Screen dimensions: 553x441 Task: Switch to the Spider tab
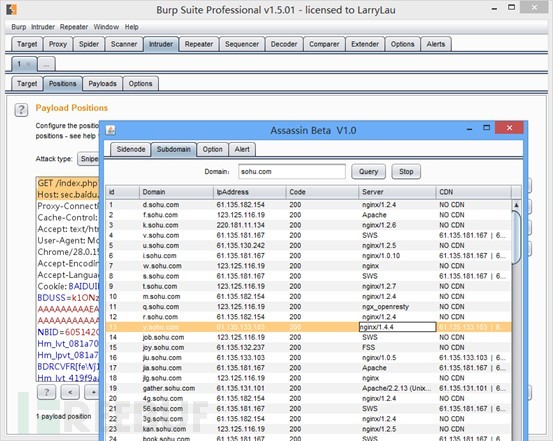tap(89, 44)
